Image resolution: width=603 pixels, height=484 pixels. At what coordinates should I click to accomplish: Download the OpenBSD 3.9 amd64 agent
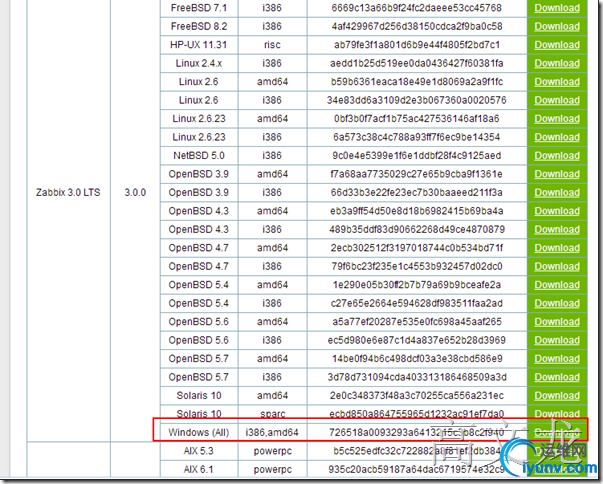tap(557, 174)
